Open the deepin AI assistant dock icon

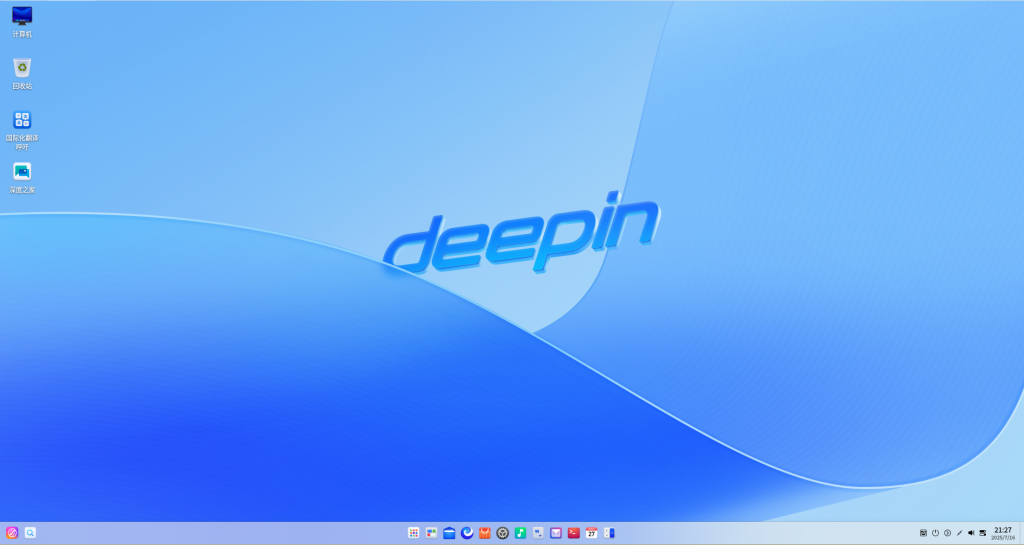coord(12,533)
